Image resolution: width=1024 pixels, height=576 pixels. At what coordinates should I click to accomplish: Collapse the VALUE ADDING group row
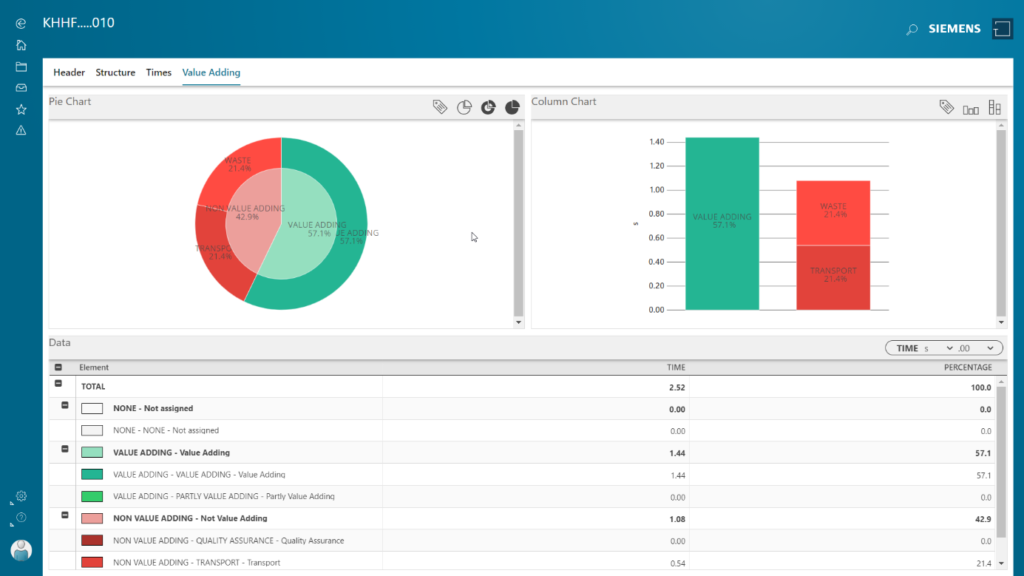click(x=65, y=450)
